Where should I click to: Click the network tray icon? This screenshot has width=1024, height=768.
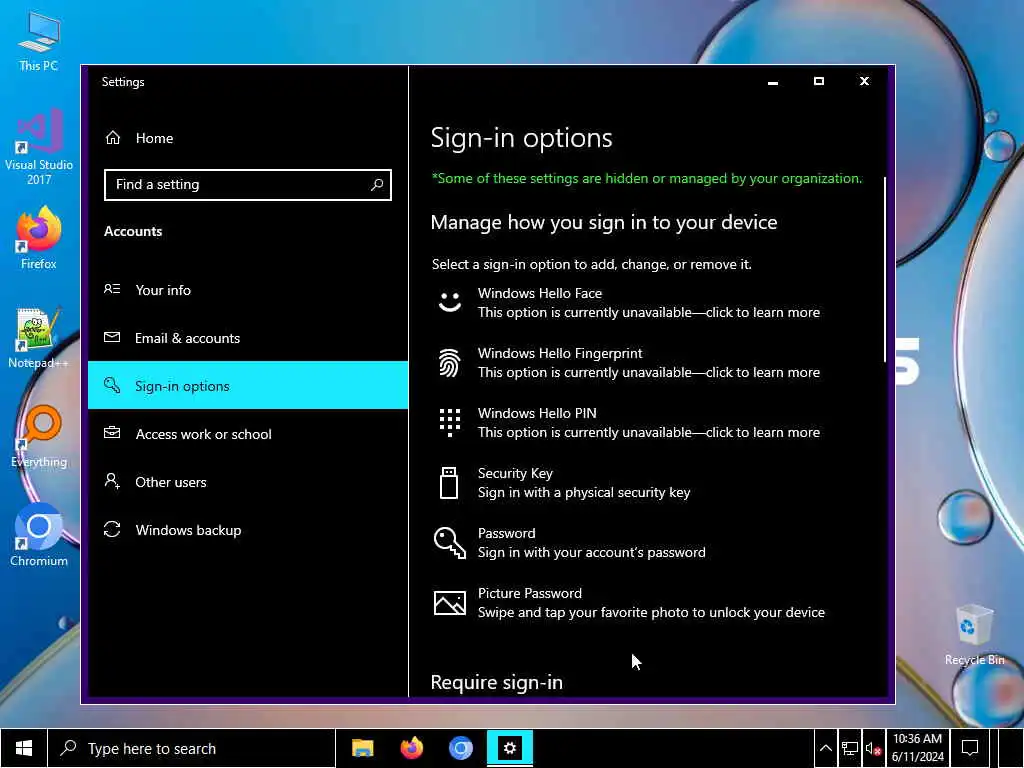(x=850, y=748)
